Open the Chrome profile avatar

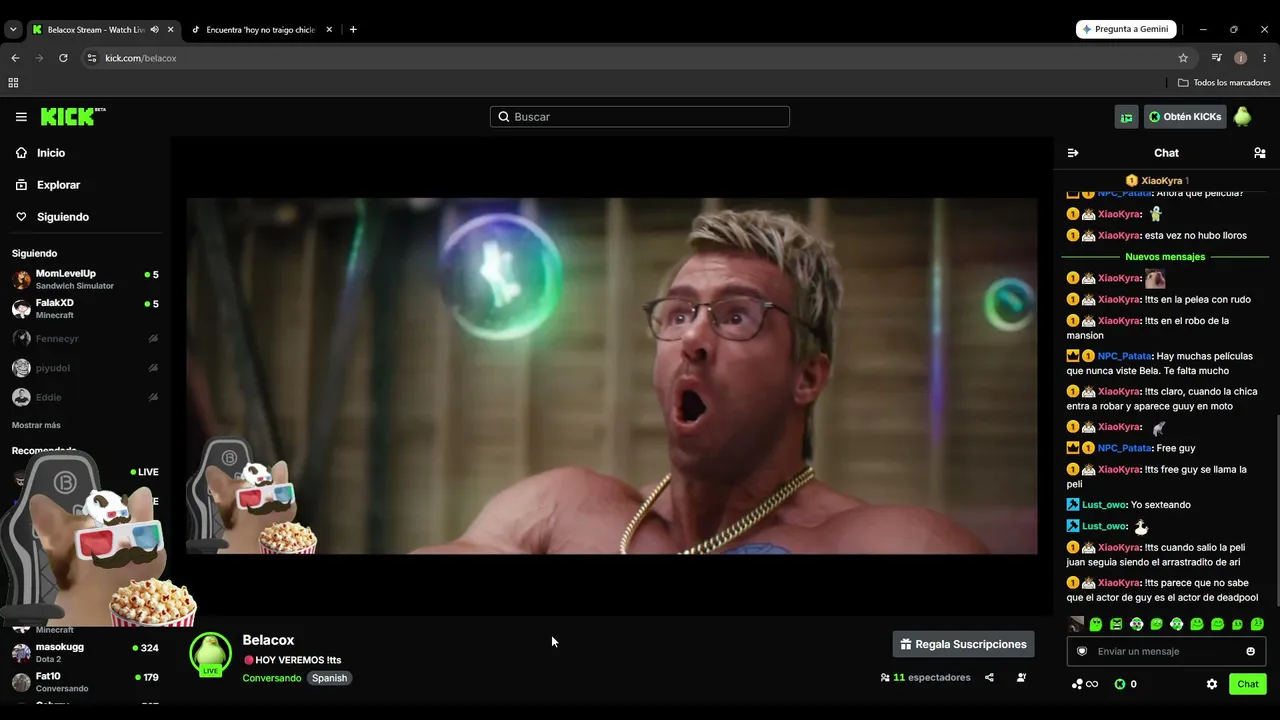coord(1240,58)
